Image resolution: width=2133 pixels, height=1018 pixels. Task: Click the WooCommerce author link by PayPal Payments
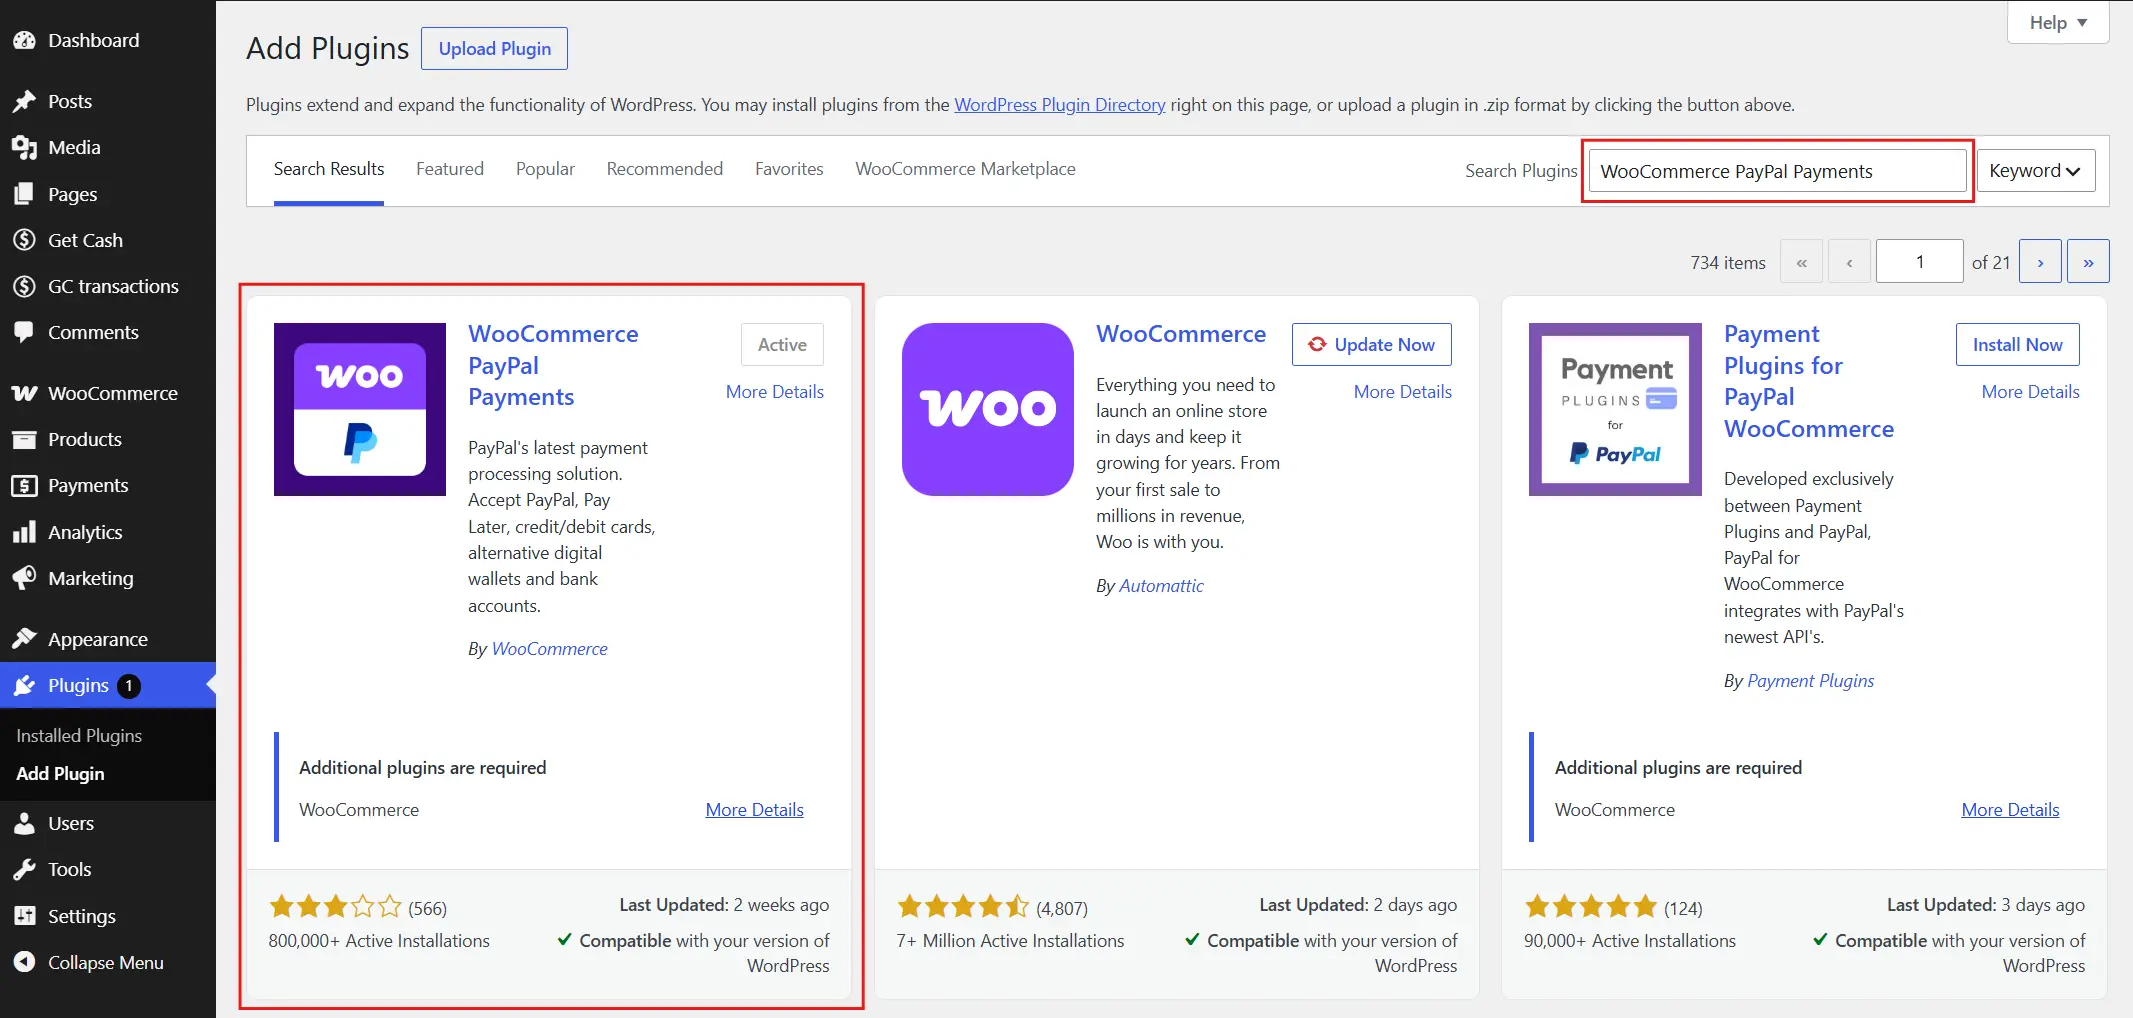click(x=549, y=649)
